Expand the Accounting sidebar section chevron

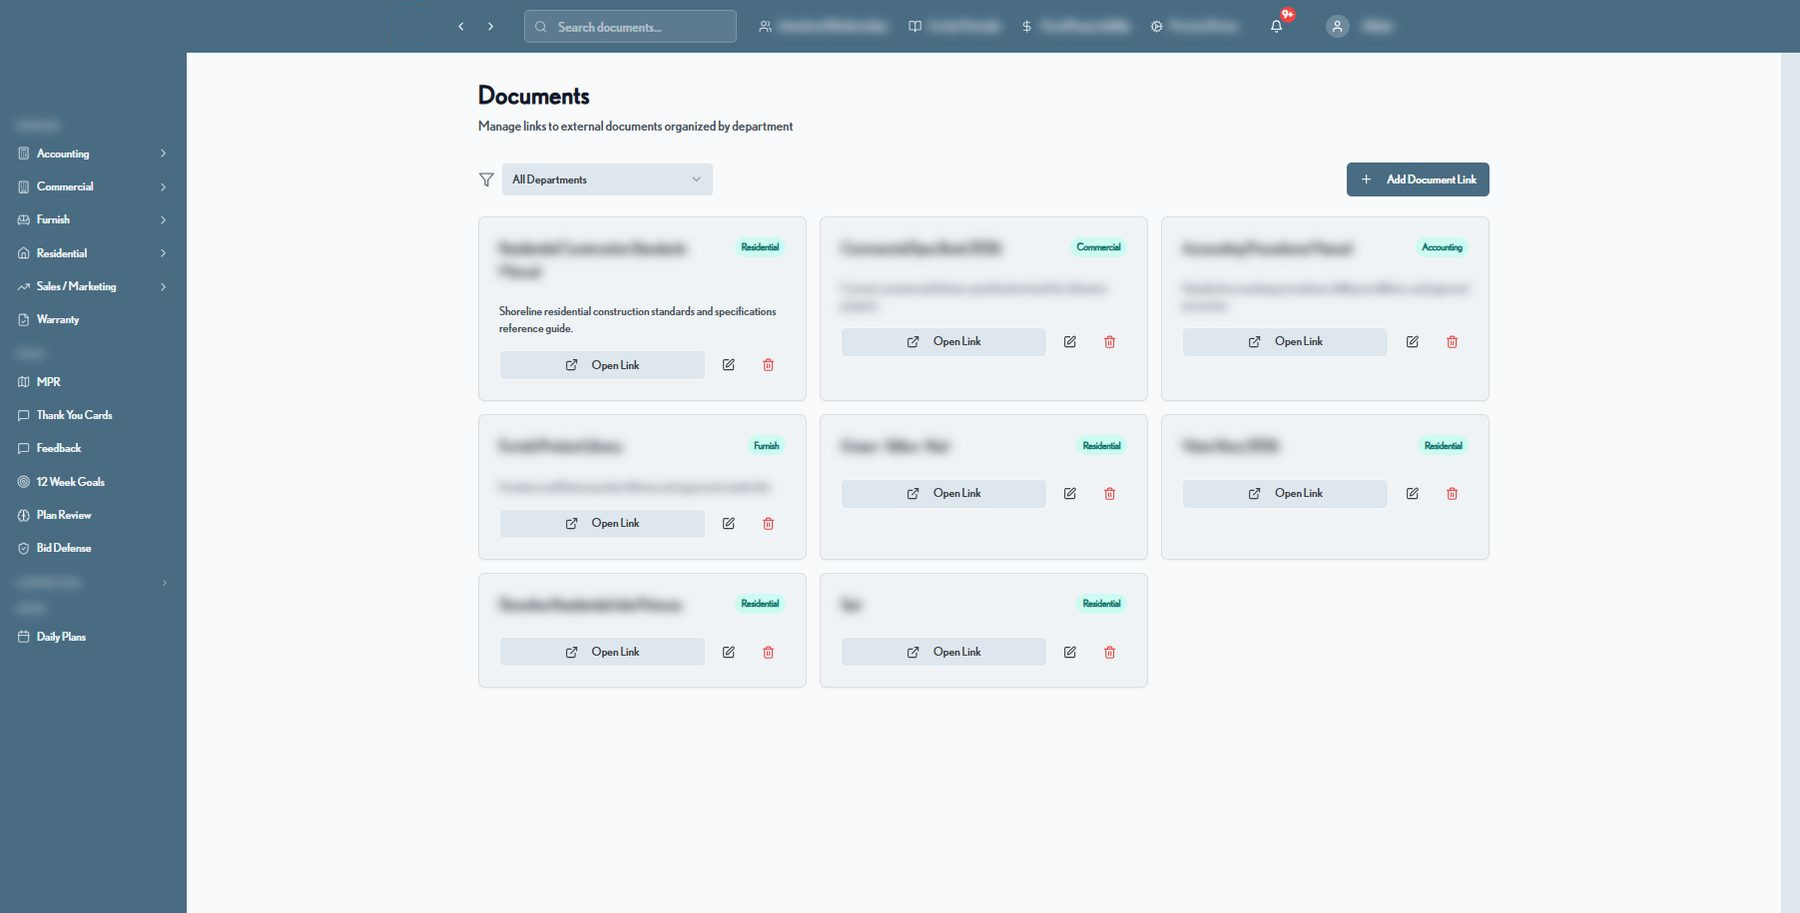tap(163, 154)
